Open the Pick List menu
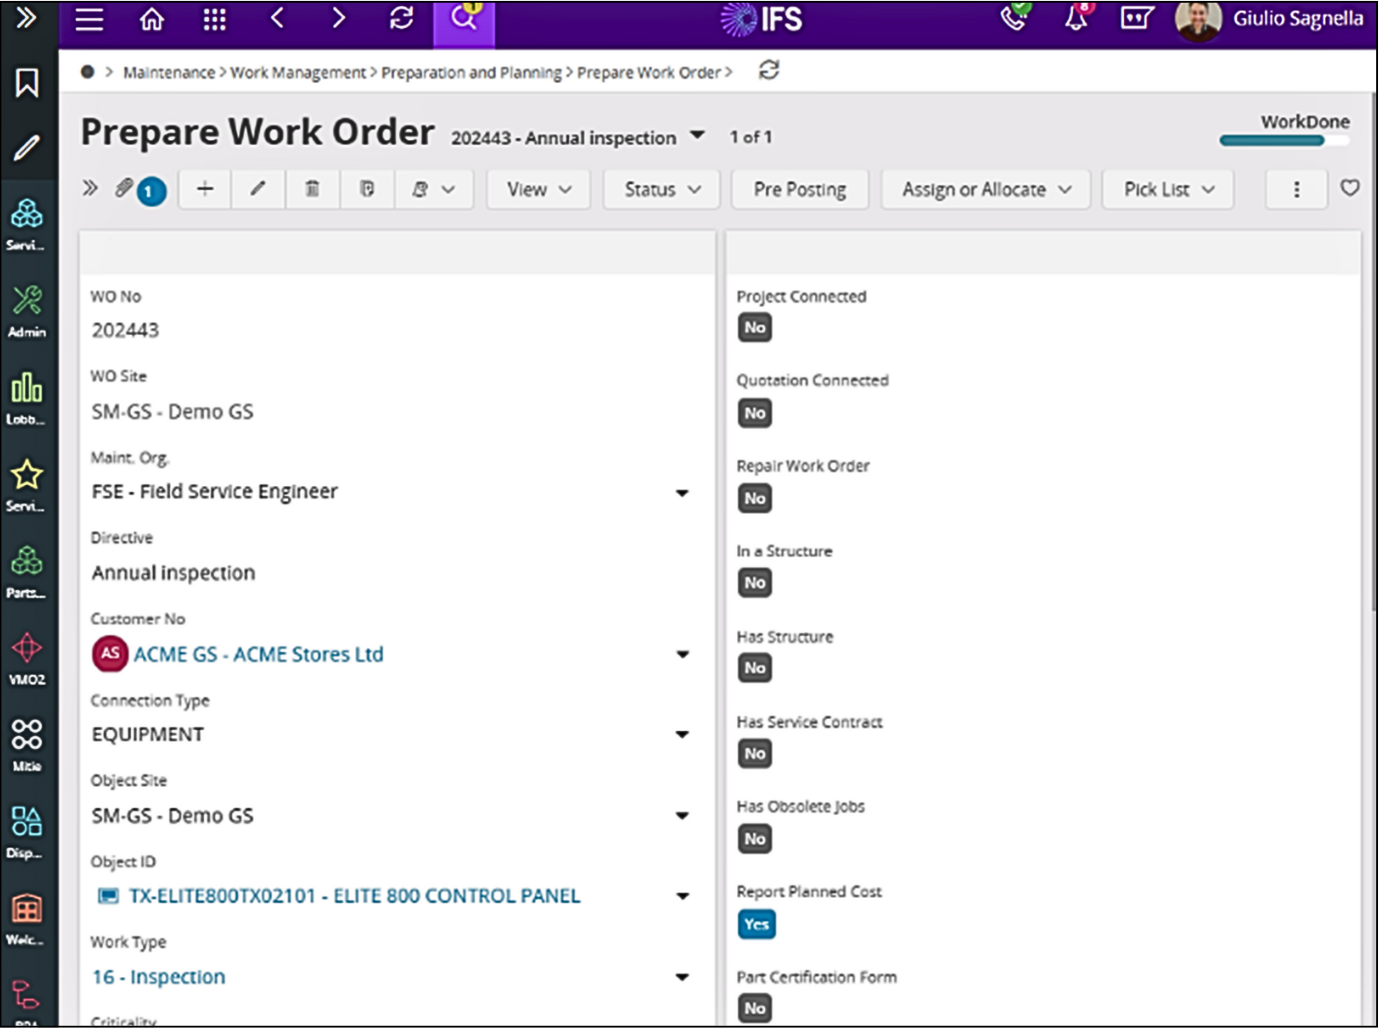 1166,189
